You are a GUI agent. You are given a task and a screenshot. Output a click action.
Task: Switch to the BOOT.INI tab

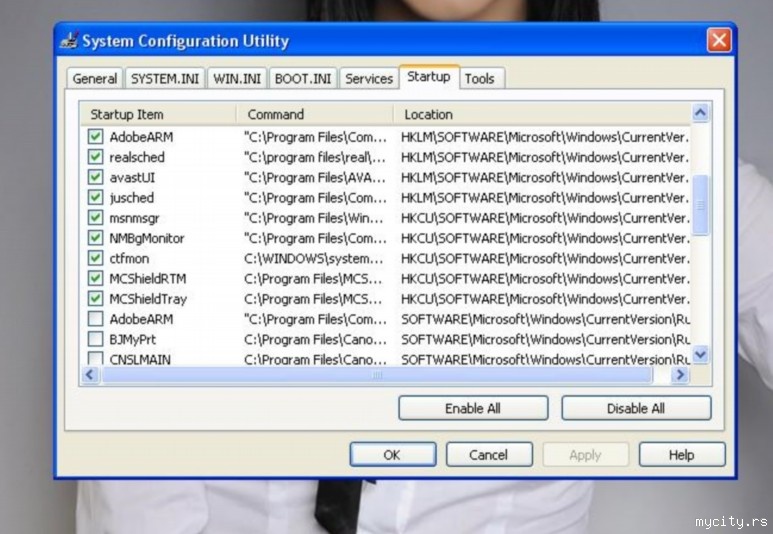[303, 78]
